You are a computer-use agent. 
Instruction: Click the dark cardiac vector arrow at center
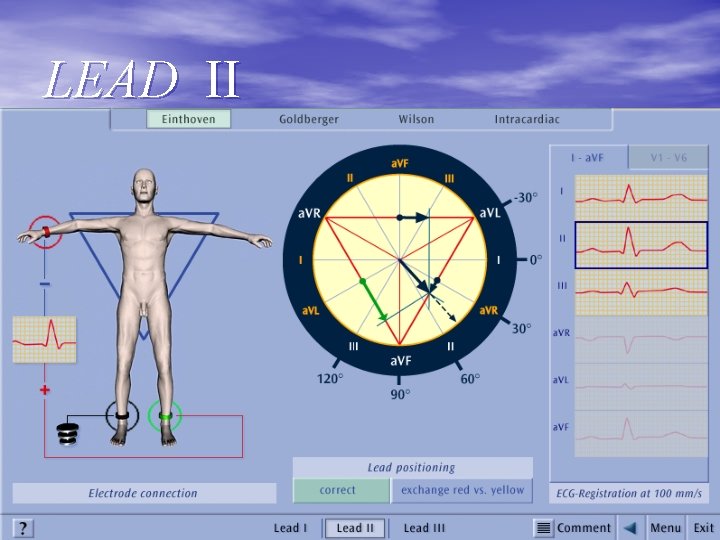[x=414, y=276]
